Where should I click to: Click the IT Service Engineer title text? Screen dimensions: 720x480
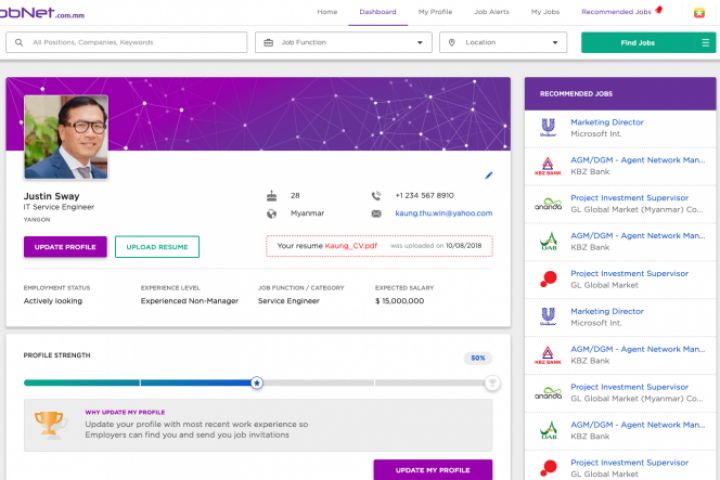(x=59, y=207)
